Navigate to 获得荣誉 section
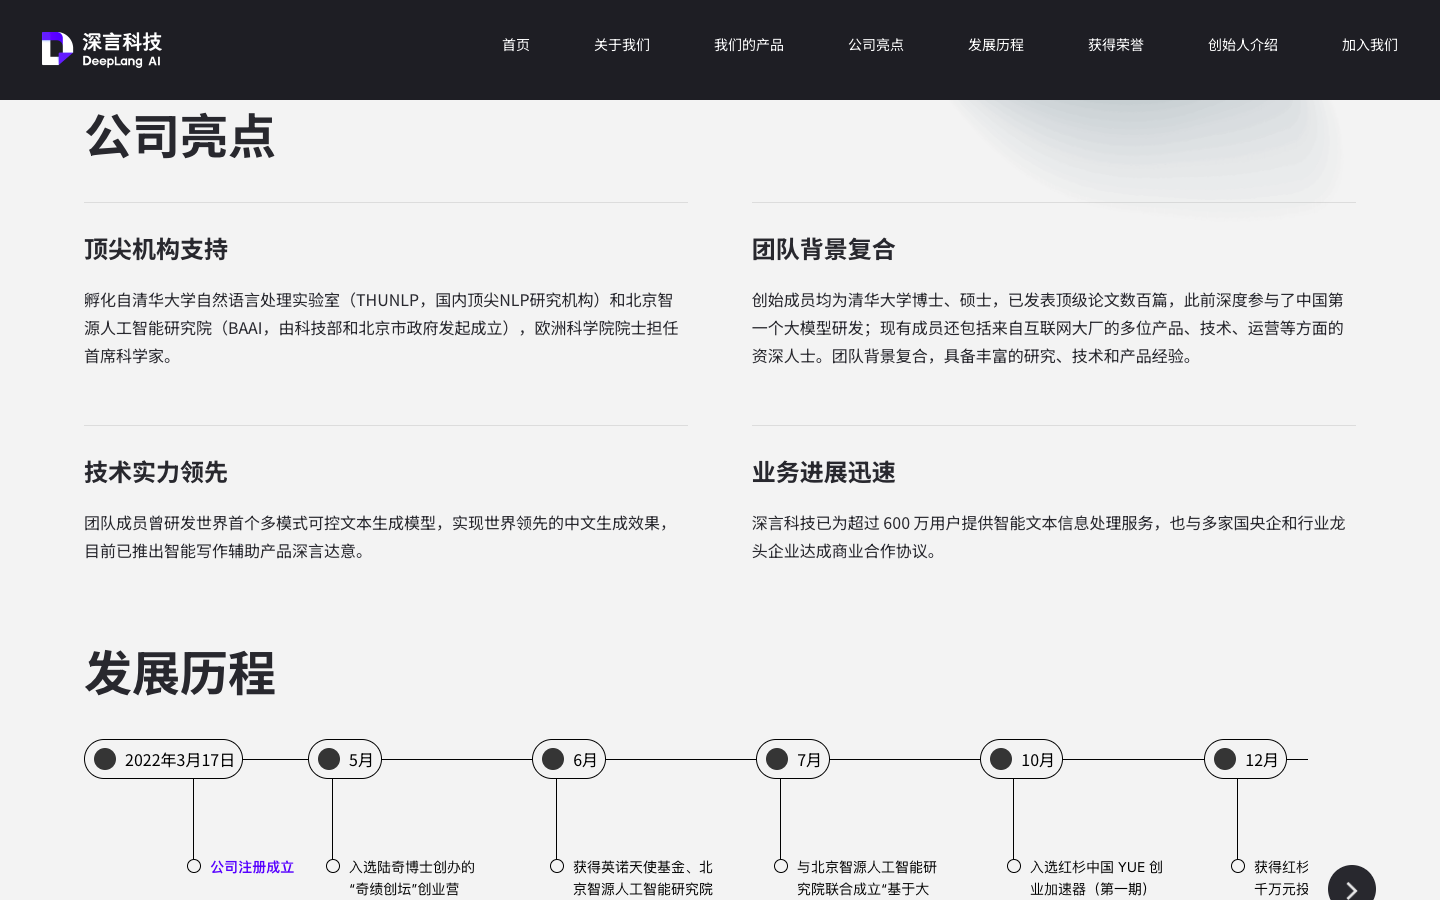The width and height of the screenshot is (1440, 900). 1115,45
